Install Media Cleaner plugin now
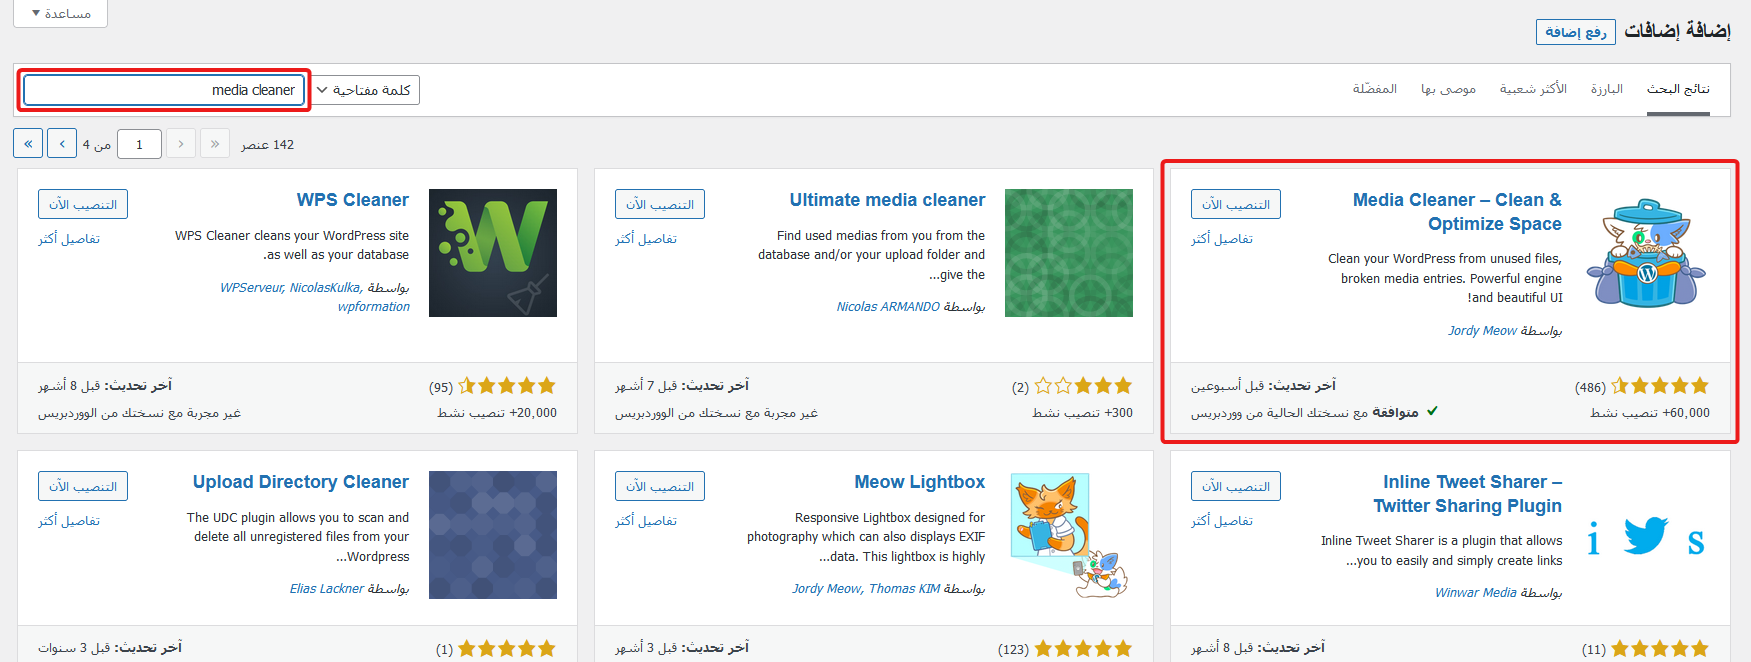The width and height of the screenshot is (1751, 662). pyautogui.click(x=1235, y=204)
